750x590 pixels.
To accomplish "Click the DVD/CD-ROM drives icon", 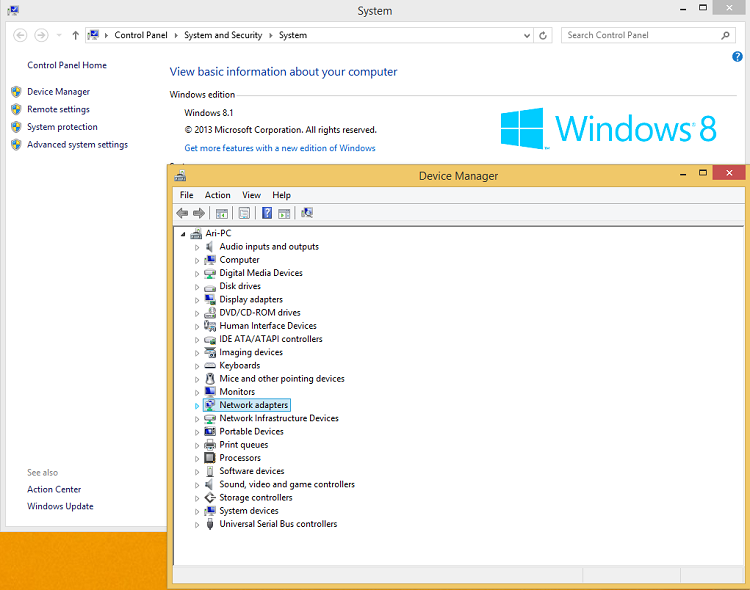I will (210, 312).
